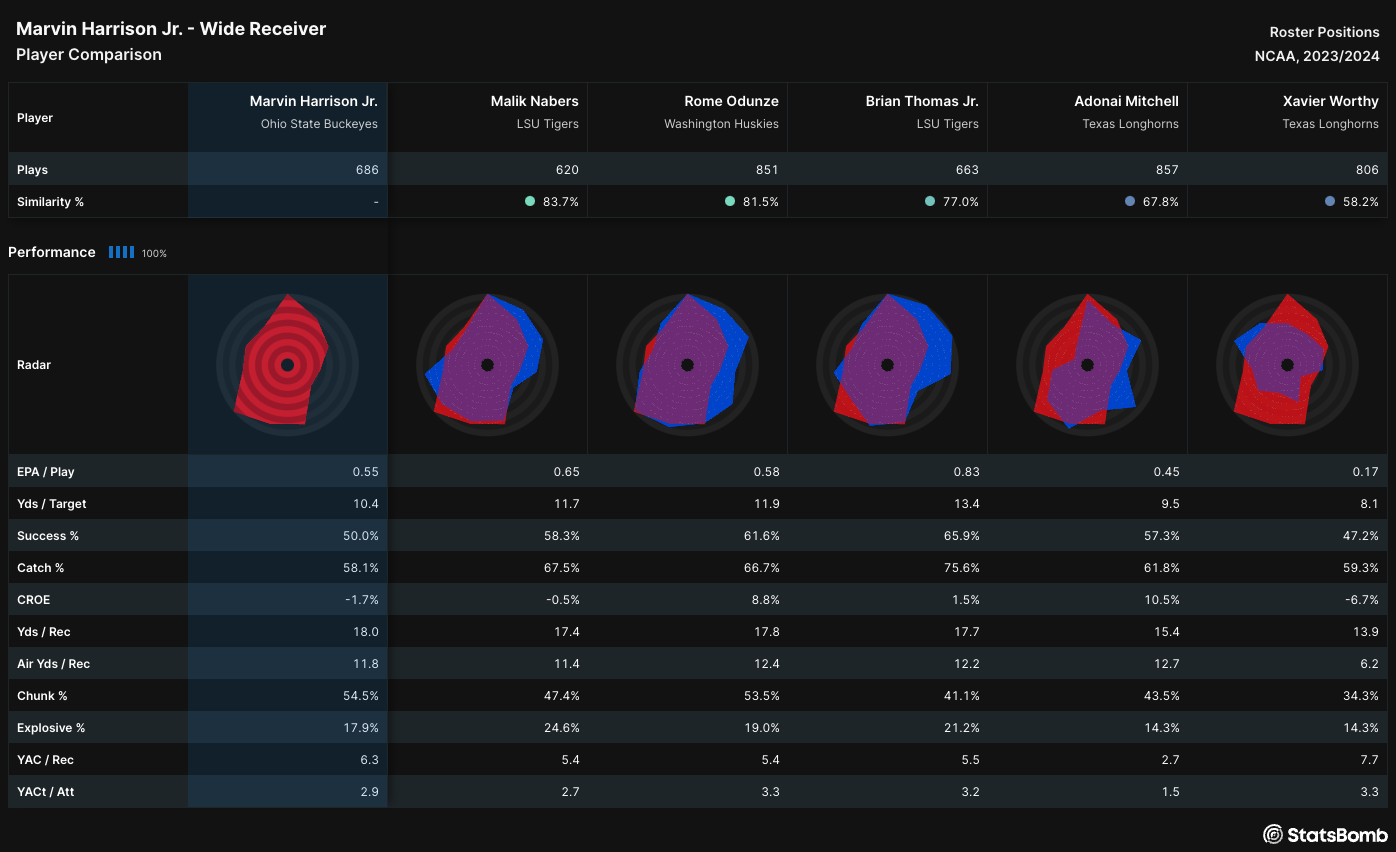The height and width of the screenshot is (852, 1396).
Task: Click Adonai Mitchell 1.5 YACt / Att value
Action: pos(1171,792)
